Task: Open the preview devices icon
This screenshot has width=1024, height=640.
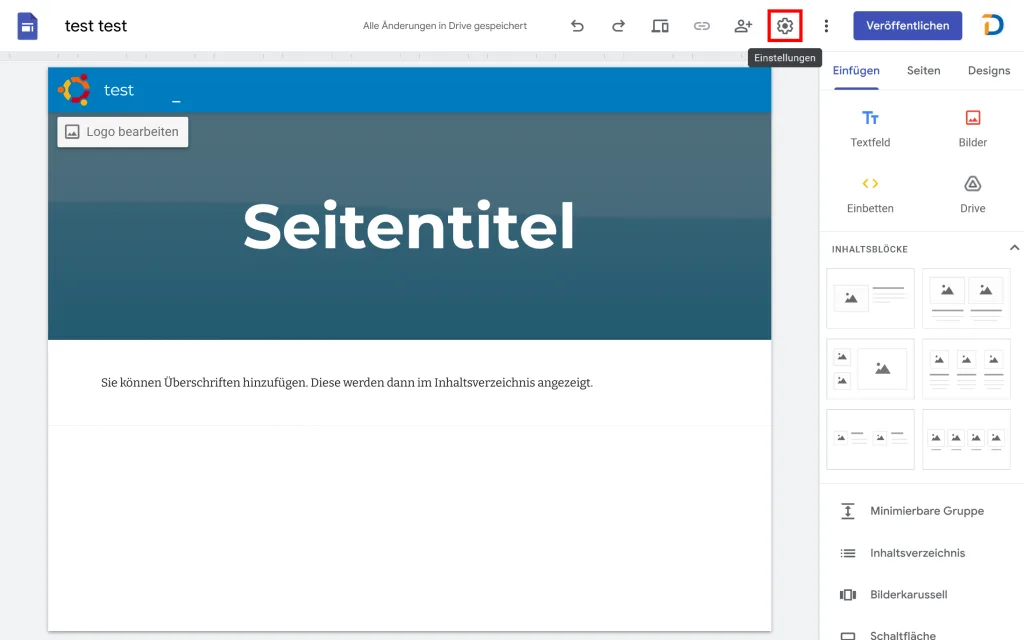Action: click(x=660, y=26)
